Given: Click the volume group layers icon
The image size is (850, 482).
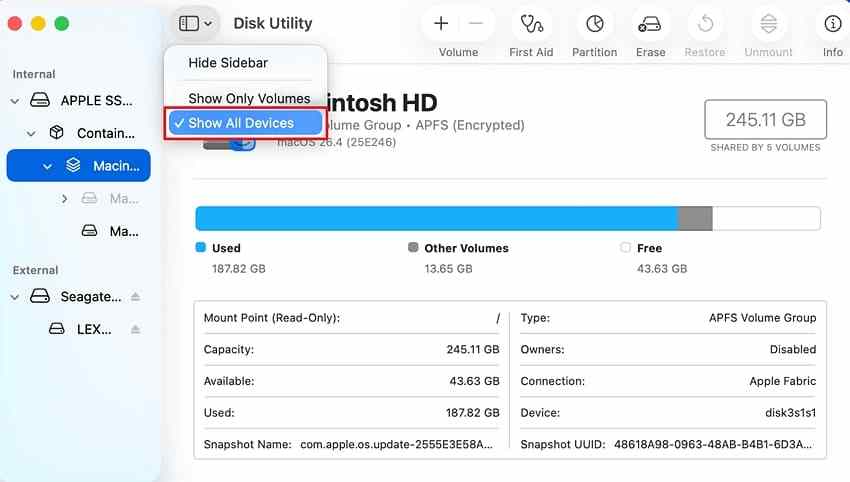Looking at the screenshot, I should tap(73, 165).
